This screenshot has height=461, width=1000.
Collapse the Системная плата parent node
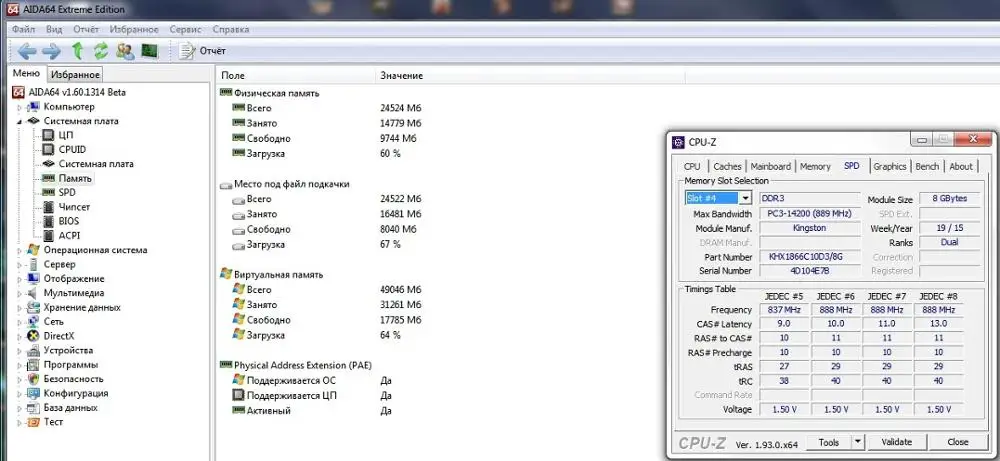[19, 121]
